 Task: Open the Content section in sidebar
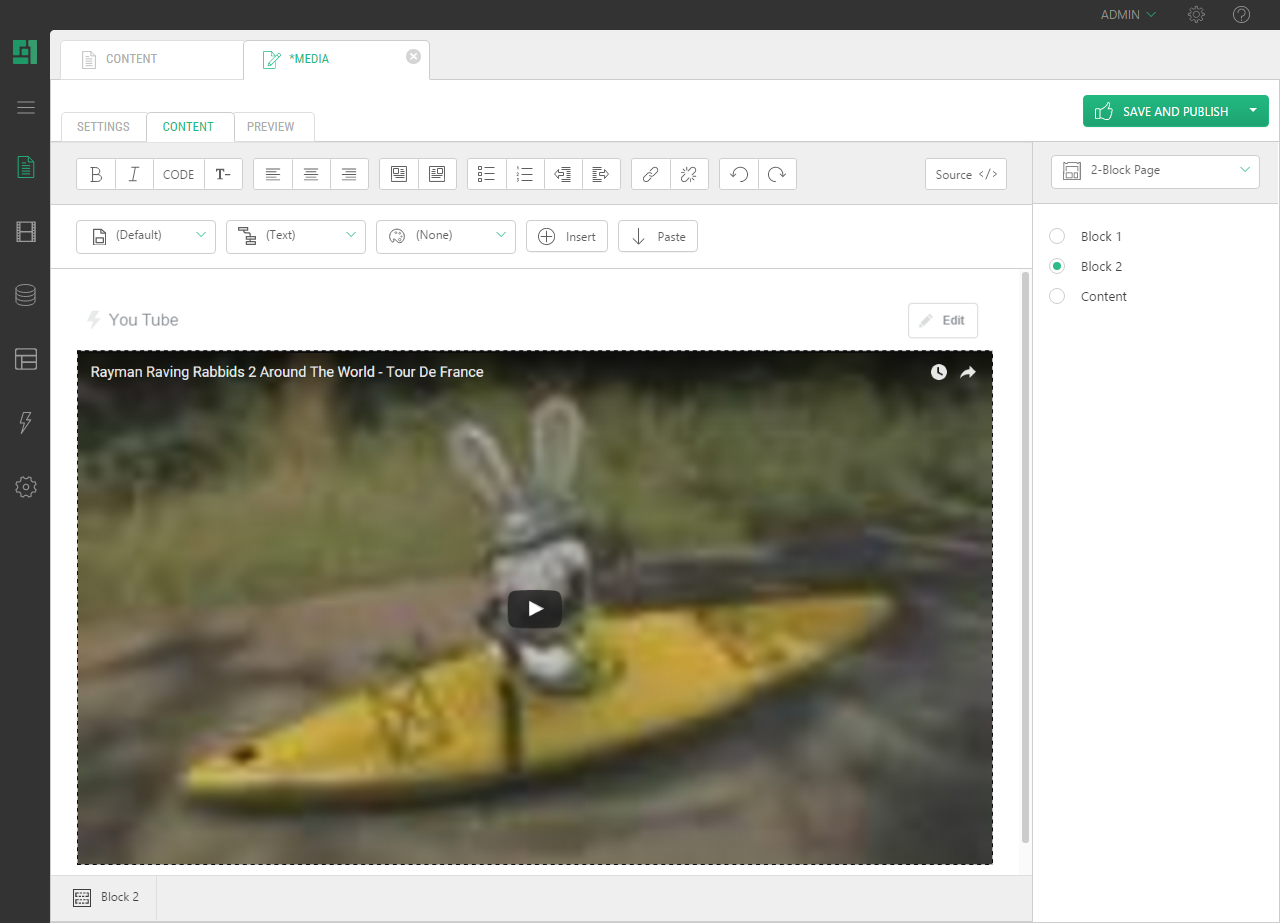[26, 167]
